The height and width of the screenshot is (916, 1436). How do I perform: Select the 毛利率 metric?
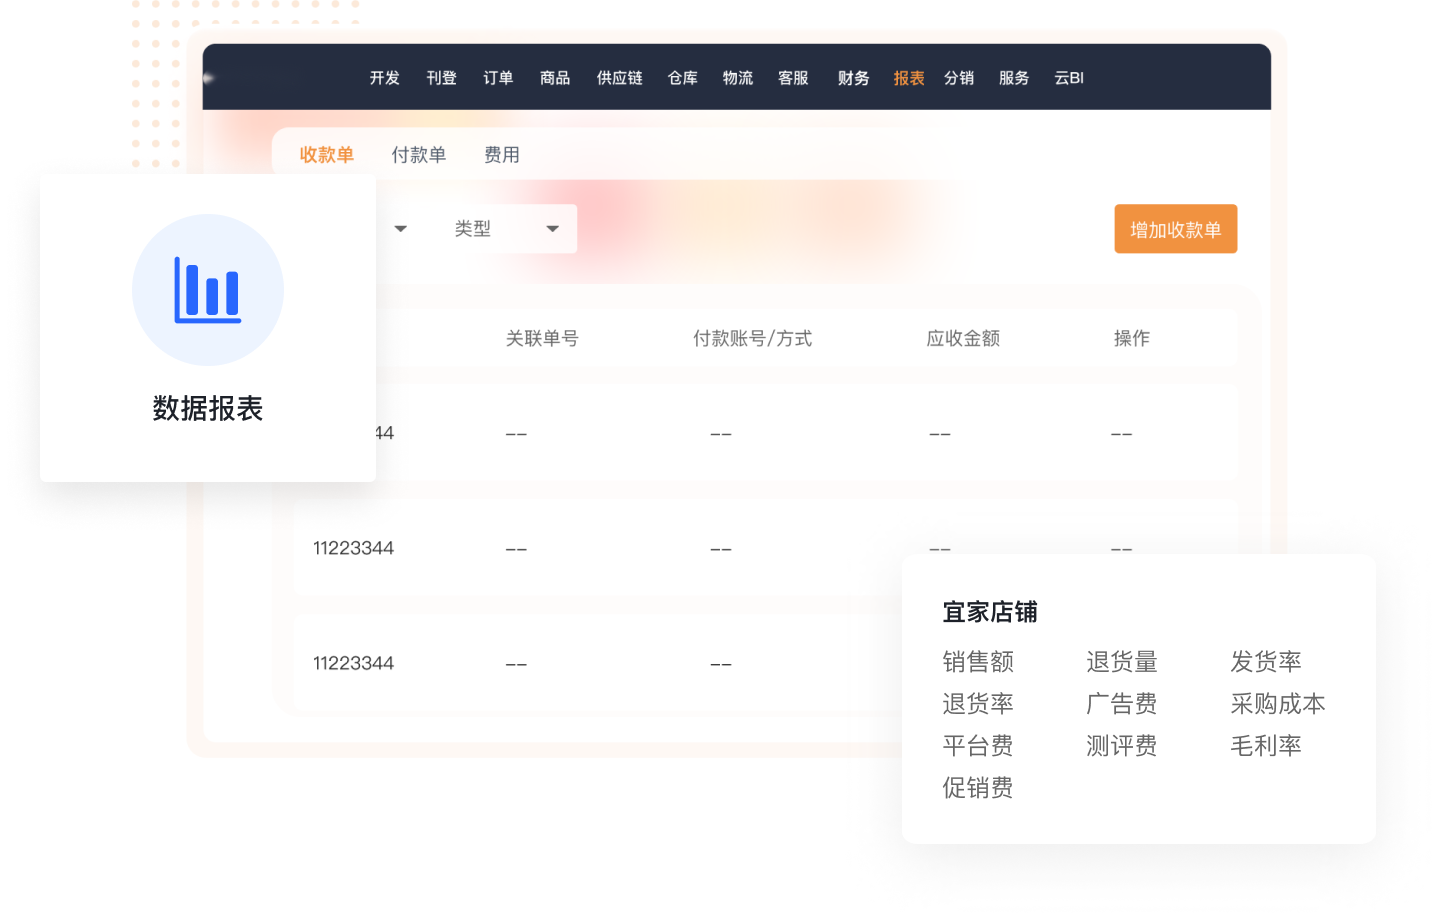pyautogui.click(x=1265, y=746)
